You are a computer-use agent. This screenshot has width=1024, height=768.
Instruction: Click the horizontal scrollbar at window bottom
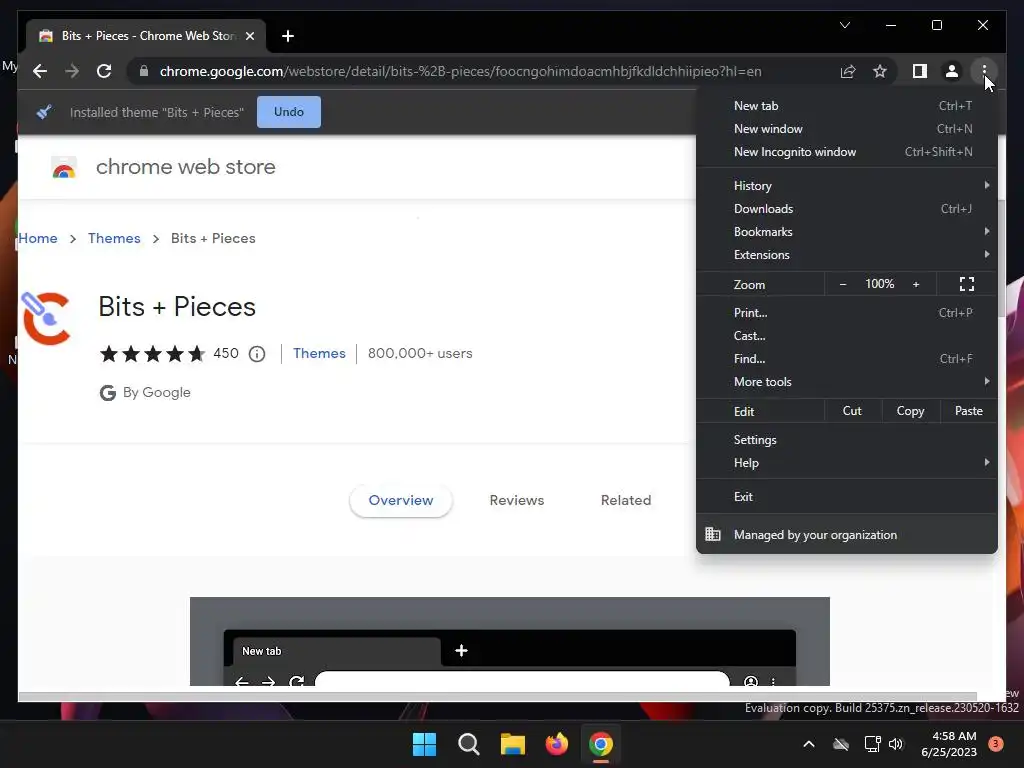click(x=498, y=696)
